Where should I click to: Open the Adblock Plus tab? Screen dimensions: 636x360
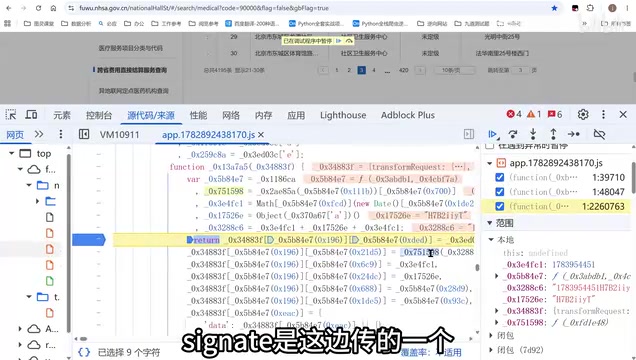pyautogui.click(x=408, y=115)
